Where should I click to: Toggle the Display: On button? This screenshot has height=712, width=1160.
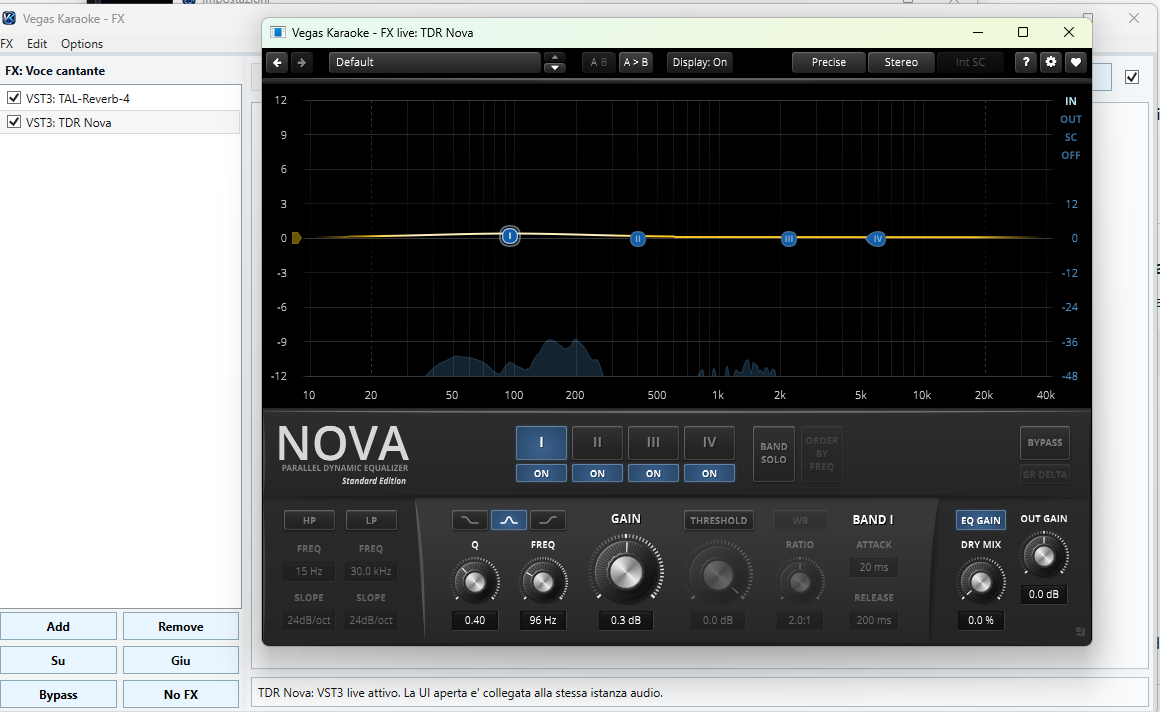[x=700, y=62]
